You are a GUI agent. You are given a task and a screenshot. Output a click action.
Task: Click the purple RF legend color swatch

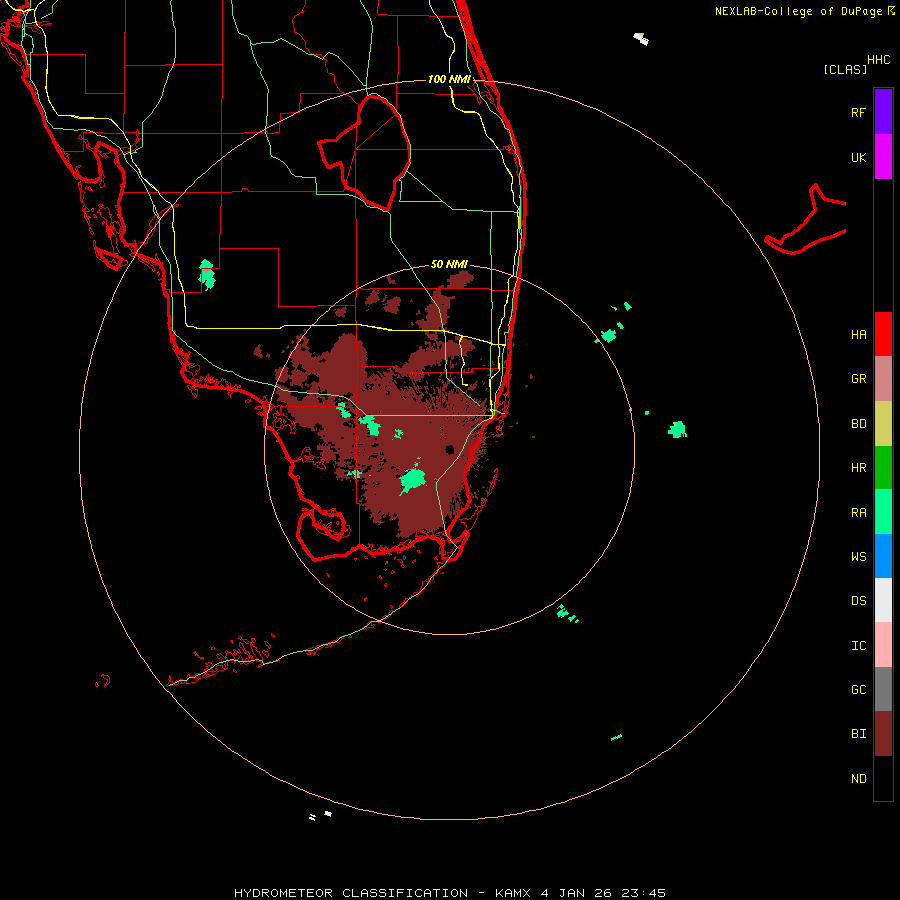coord(883,111)
